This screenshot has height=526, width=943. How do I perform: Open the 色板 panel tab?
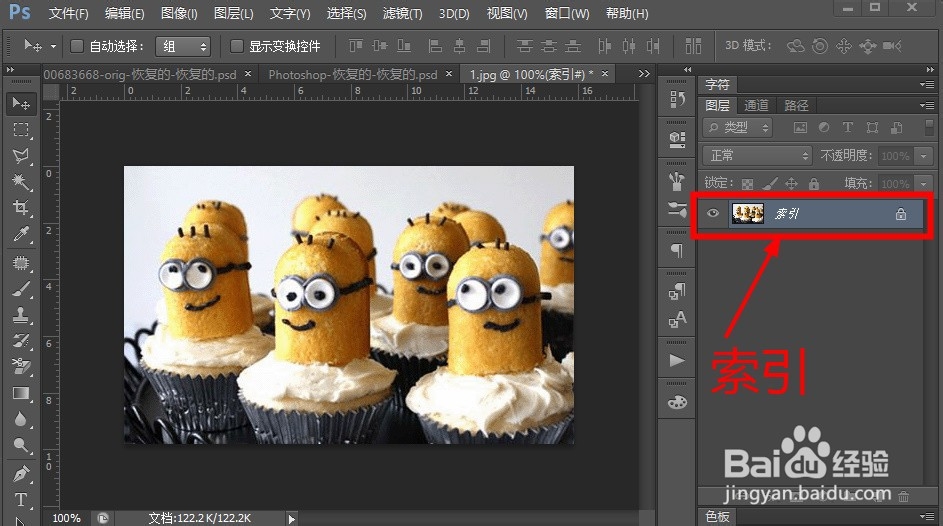click(x=717, y=516)
